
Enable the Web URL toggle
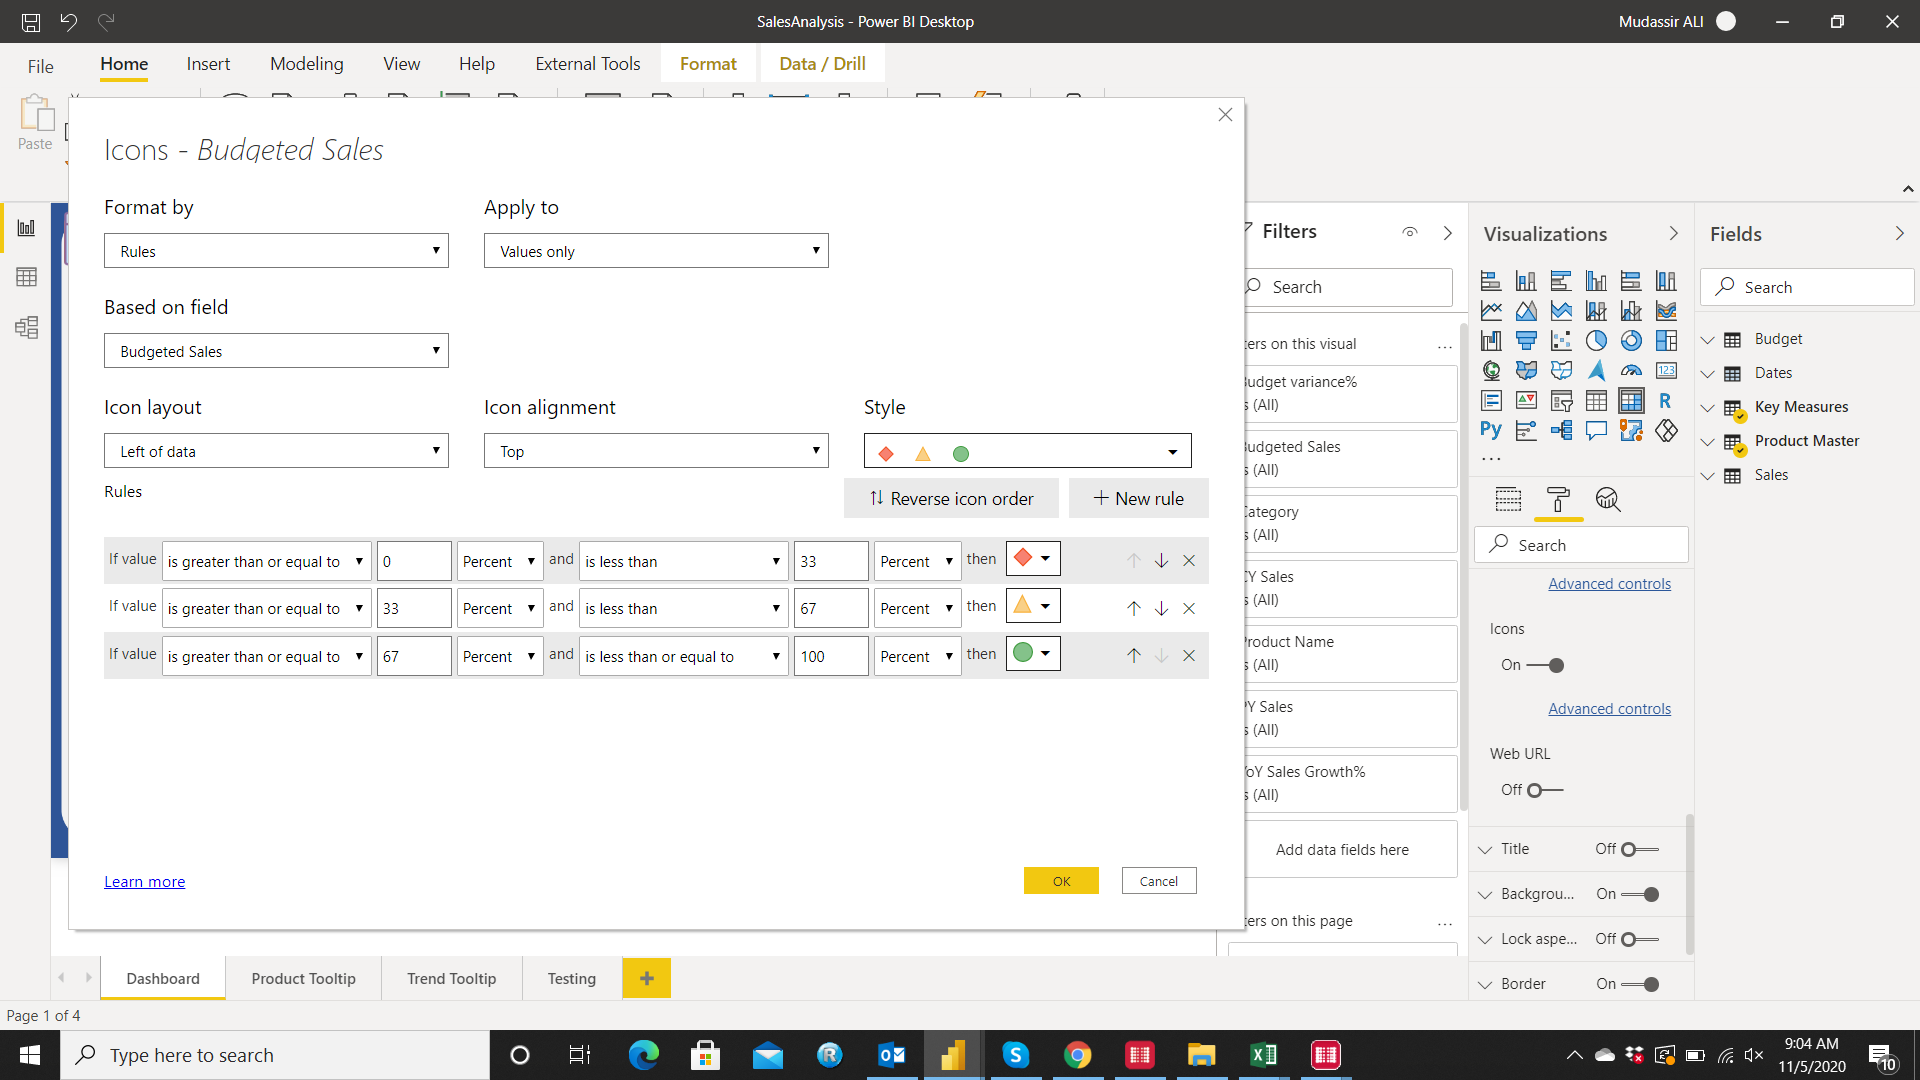1545,790
